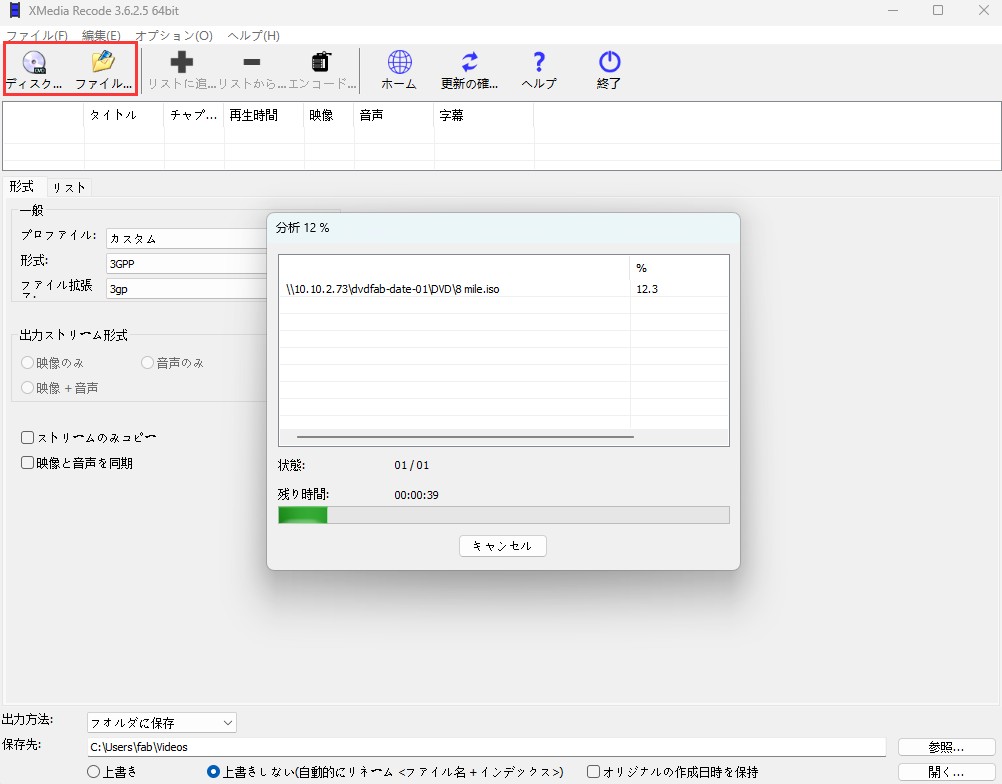
Task: Click the 保存先 destination path field
Action: tap(400, 746)
